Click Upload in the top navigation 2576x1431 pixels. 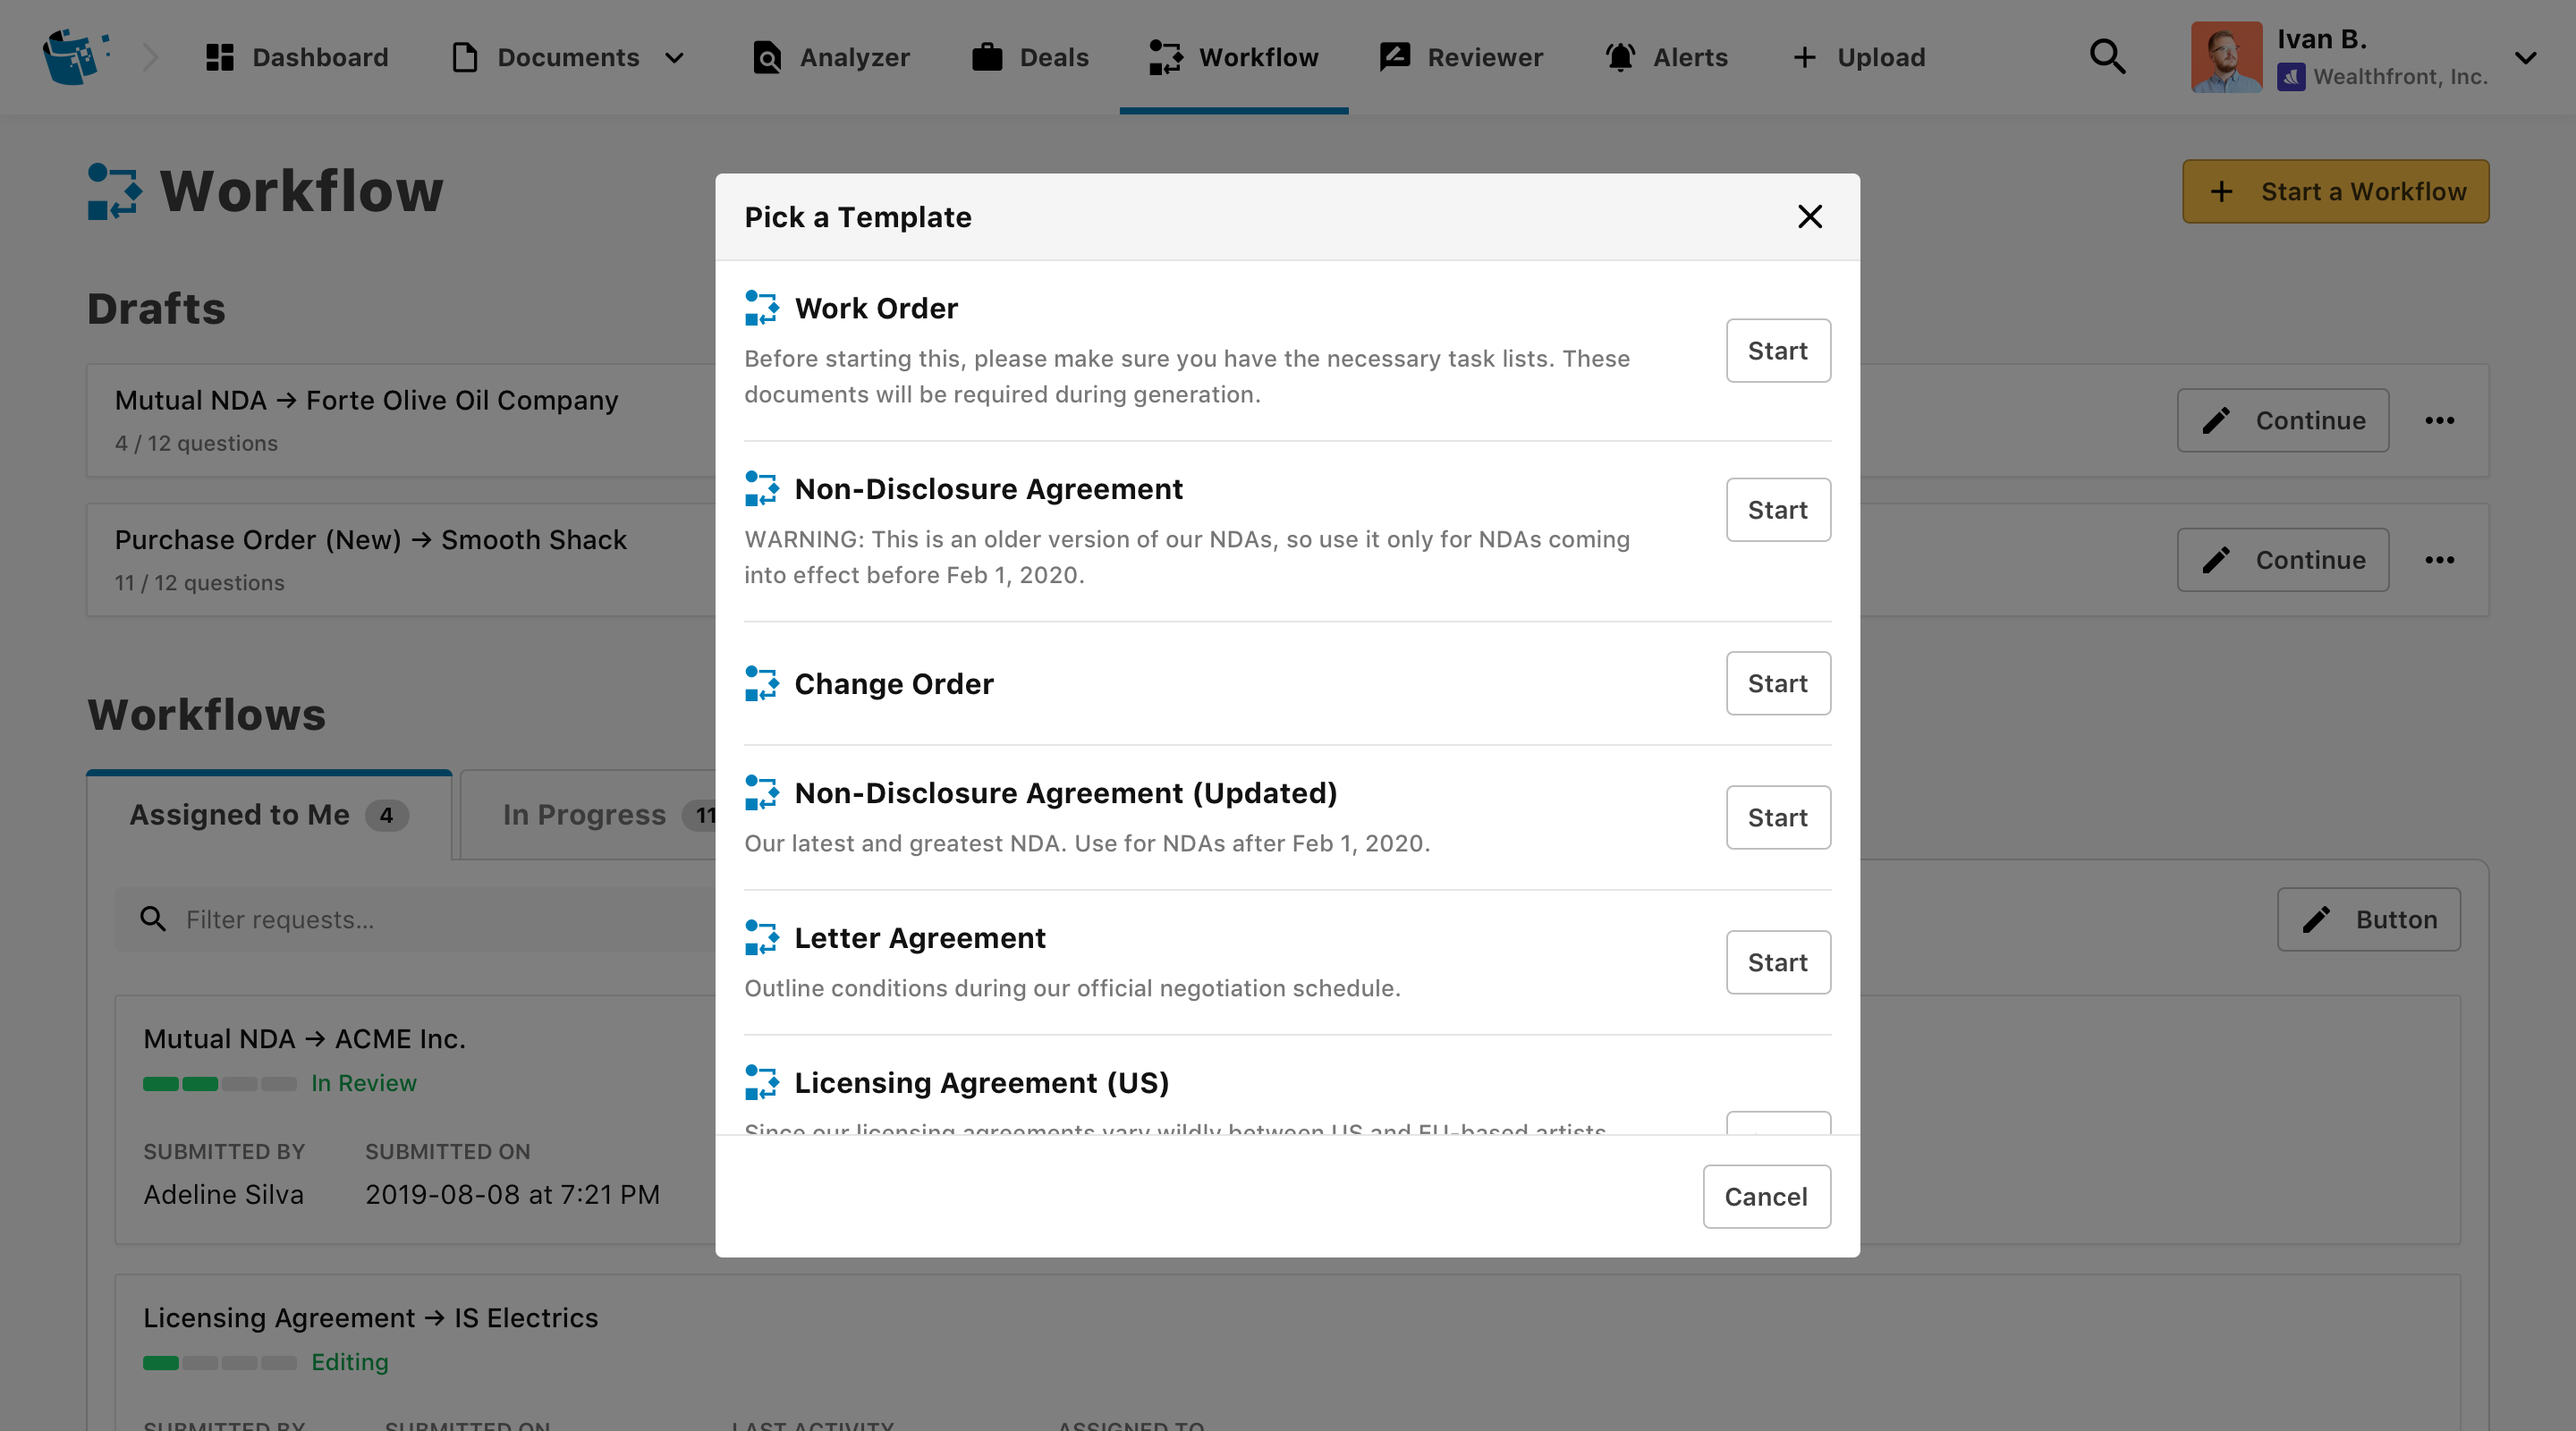1859,57
